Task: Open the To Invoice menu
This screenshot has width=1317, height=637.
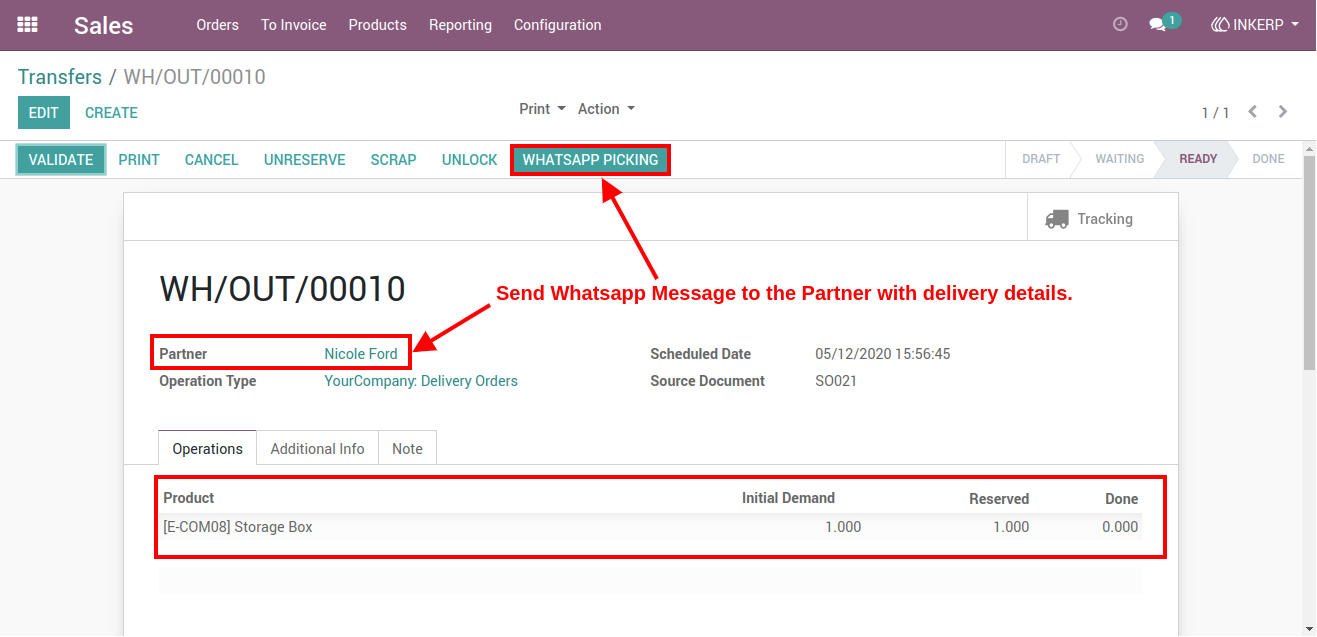Action: (294, 25)
